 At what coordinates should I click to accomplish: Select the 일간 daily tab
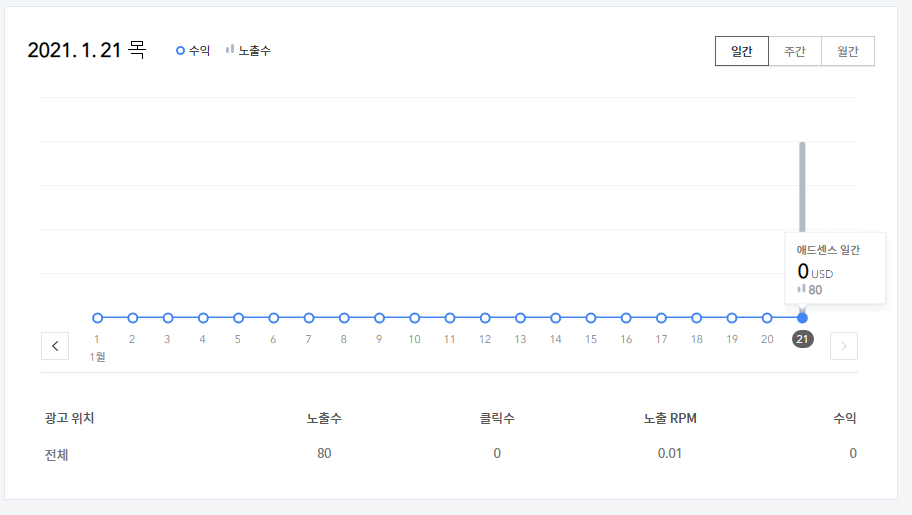click(x=742, y=51)
